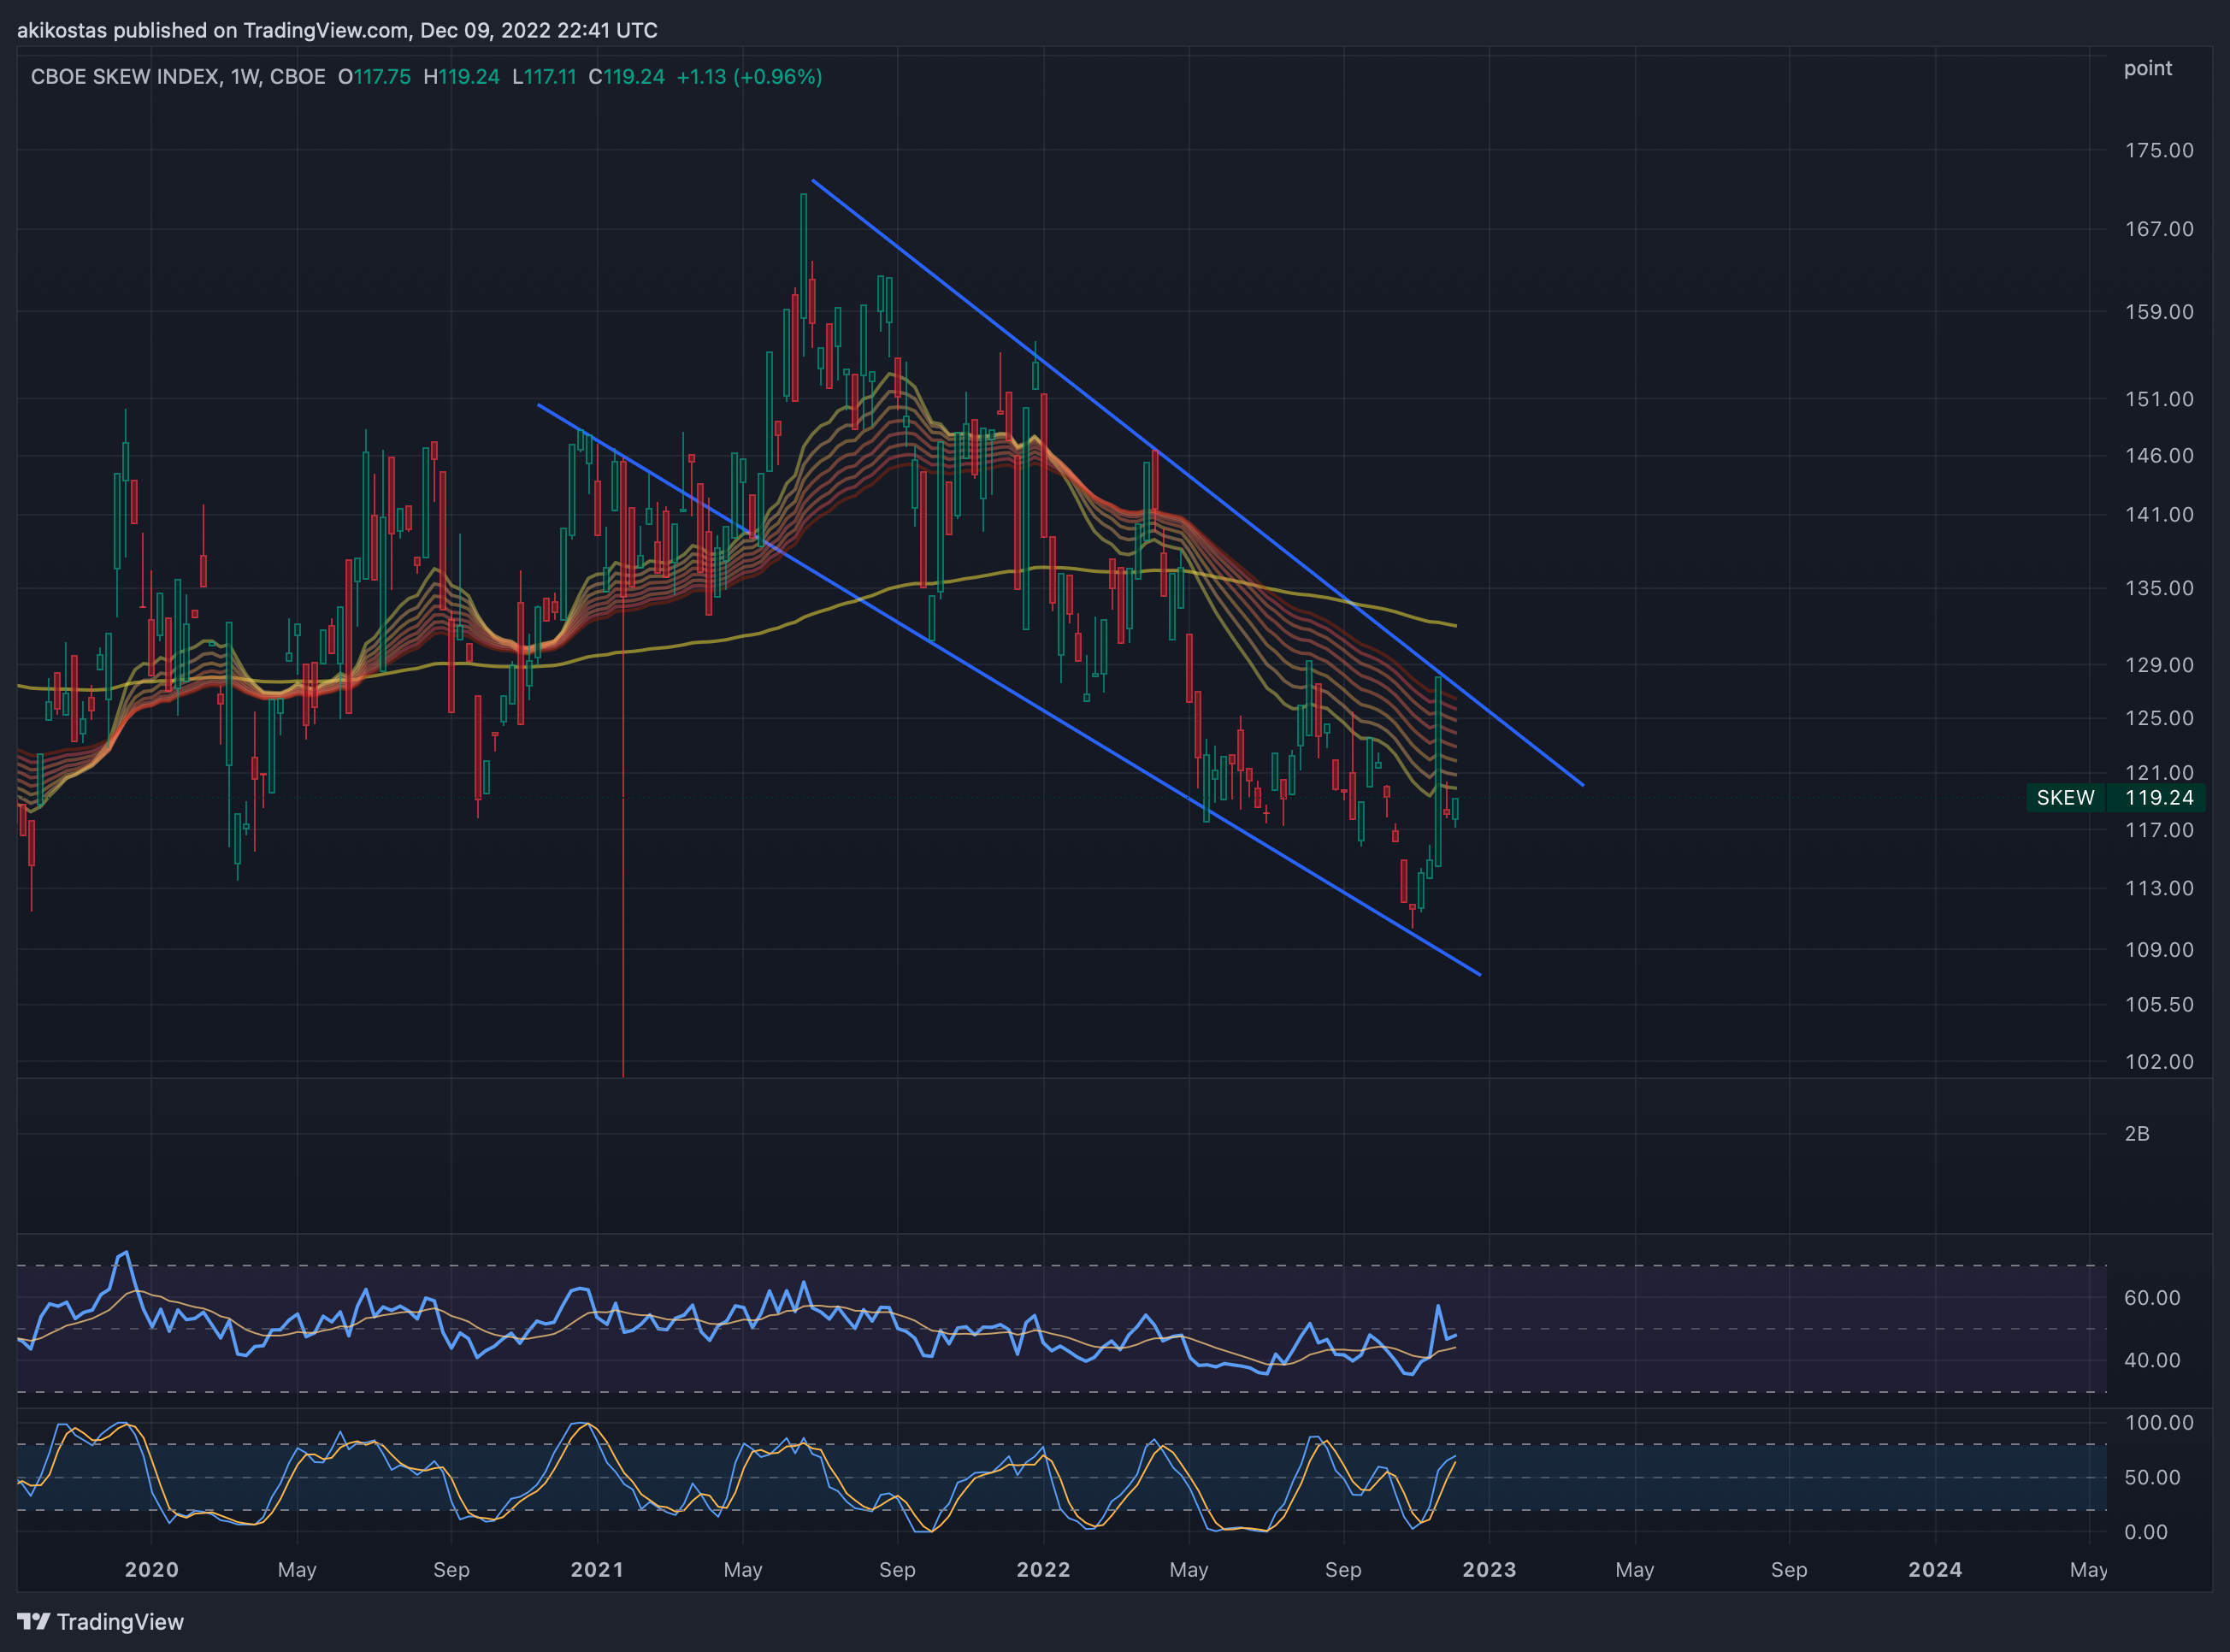Image resolution: width=2230 pixels, height=1652 pixels.
Task: Click the 109.00 price axis label
Action: [2159, 949]
